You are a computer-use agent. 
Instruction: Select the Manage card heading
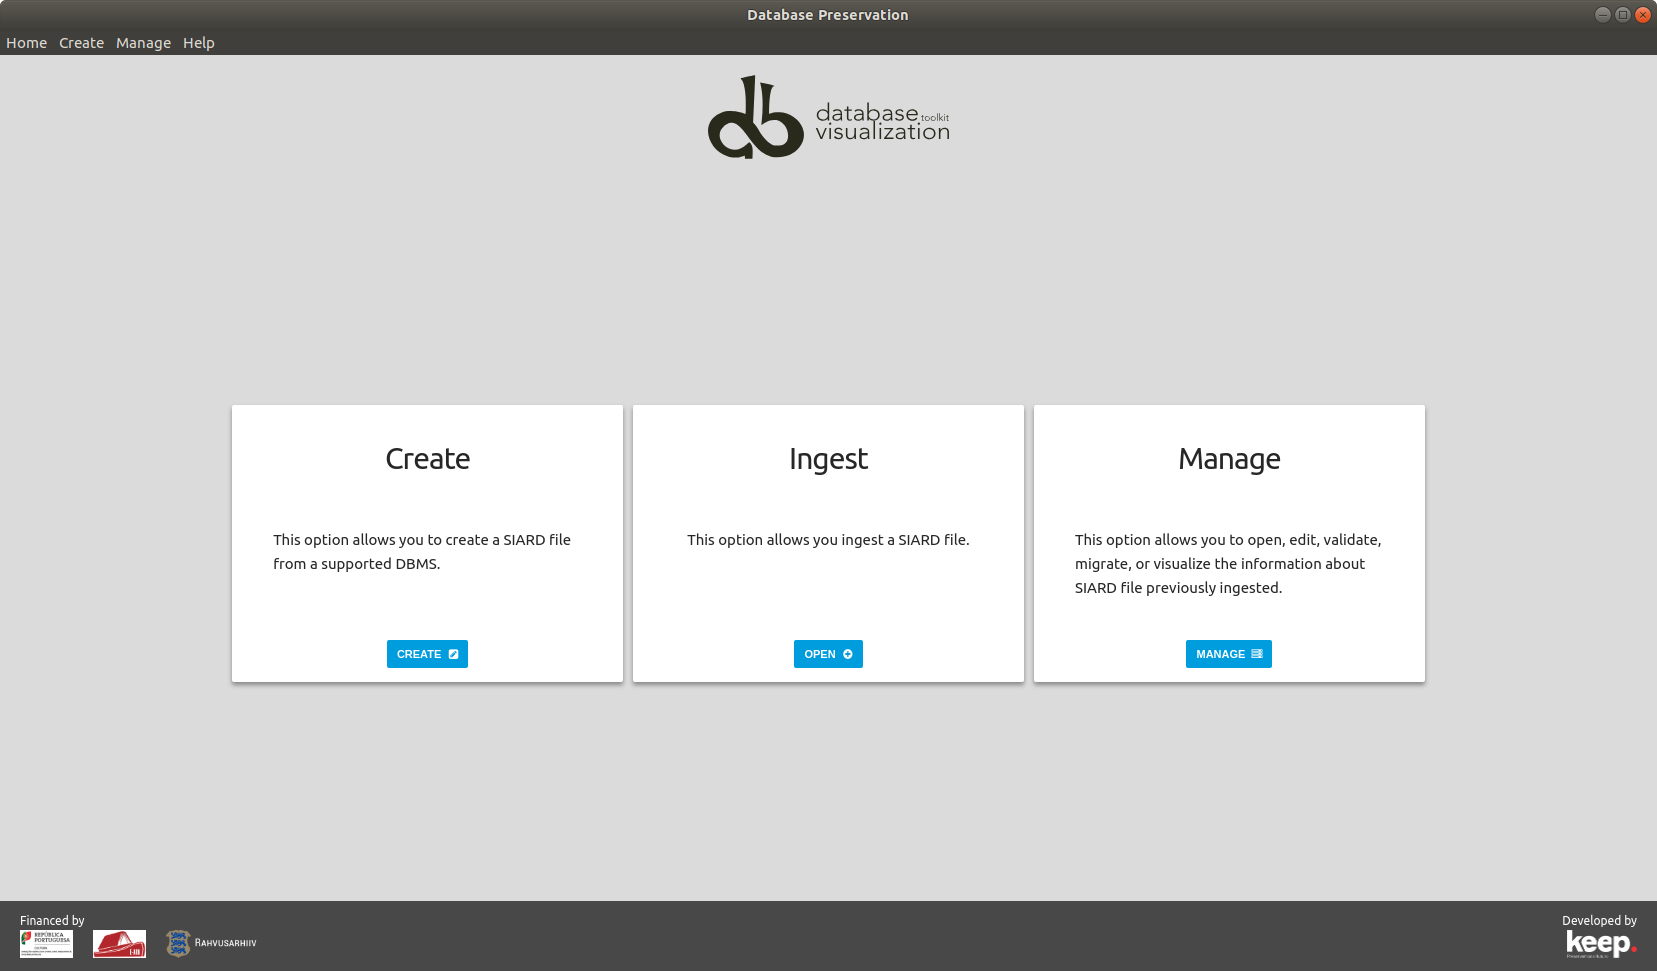click(1229, 458)
